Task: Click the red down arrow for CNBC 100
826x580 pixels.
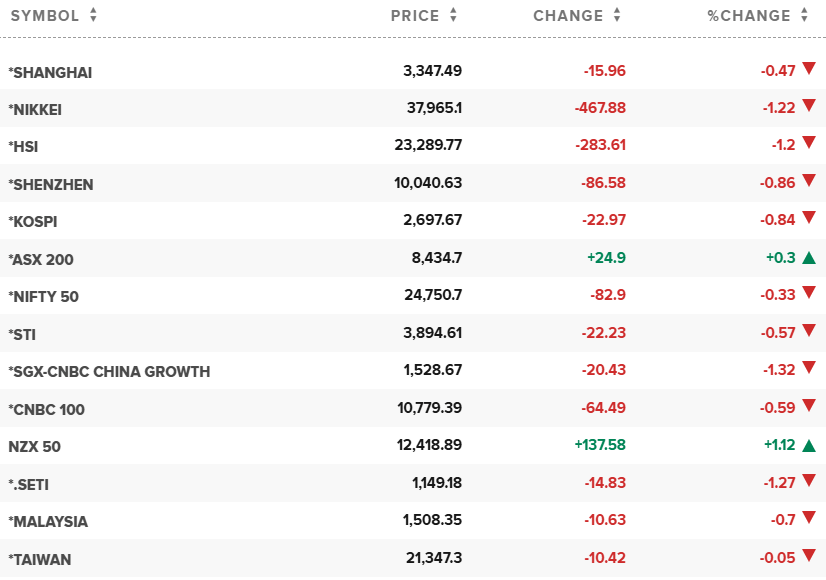Action: pyautogui.click(x=808, y=407)
